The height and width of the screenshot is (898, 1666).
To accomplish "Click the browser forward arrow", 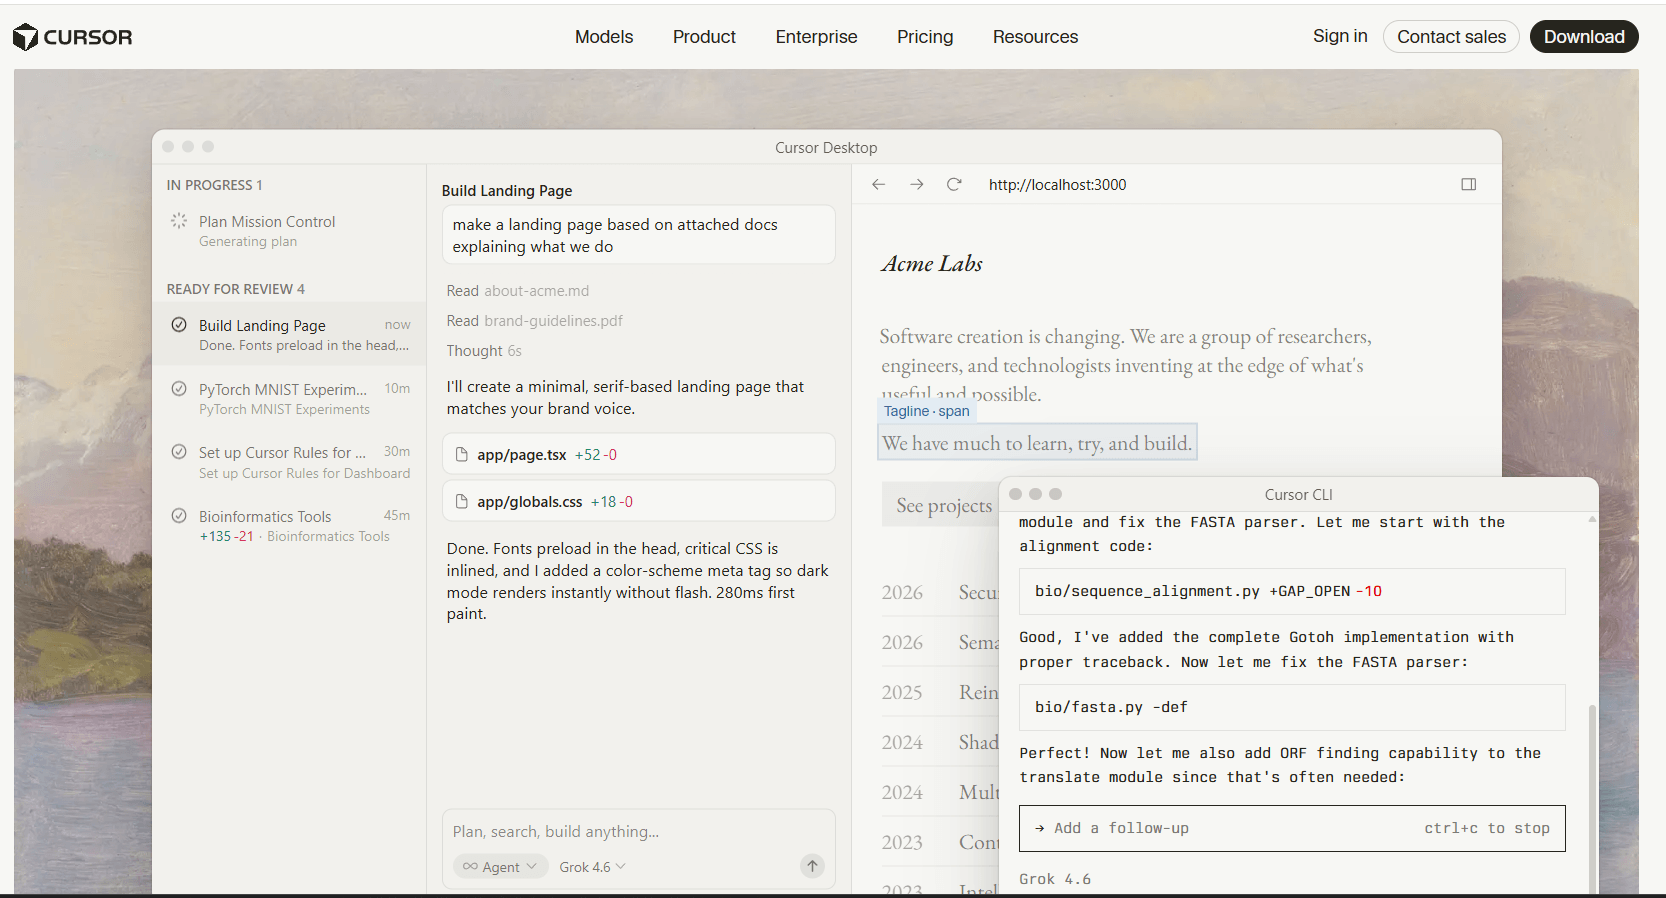I will [x=916, y=184].
